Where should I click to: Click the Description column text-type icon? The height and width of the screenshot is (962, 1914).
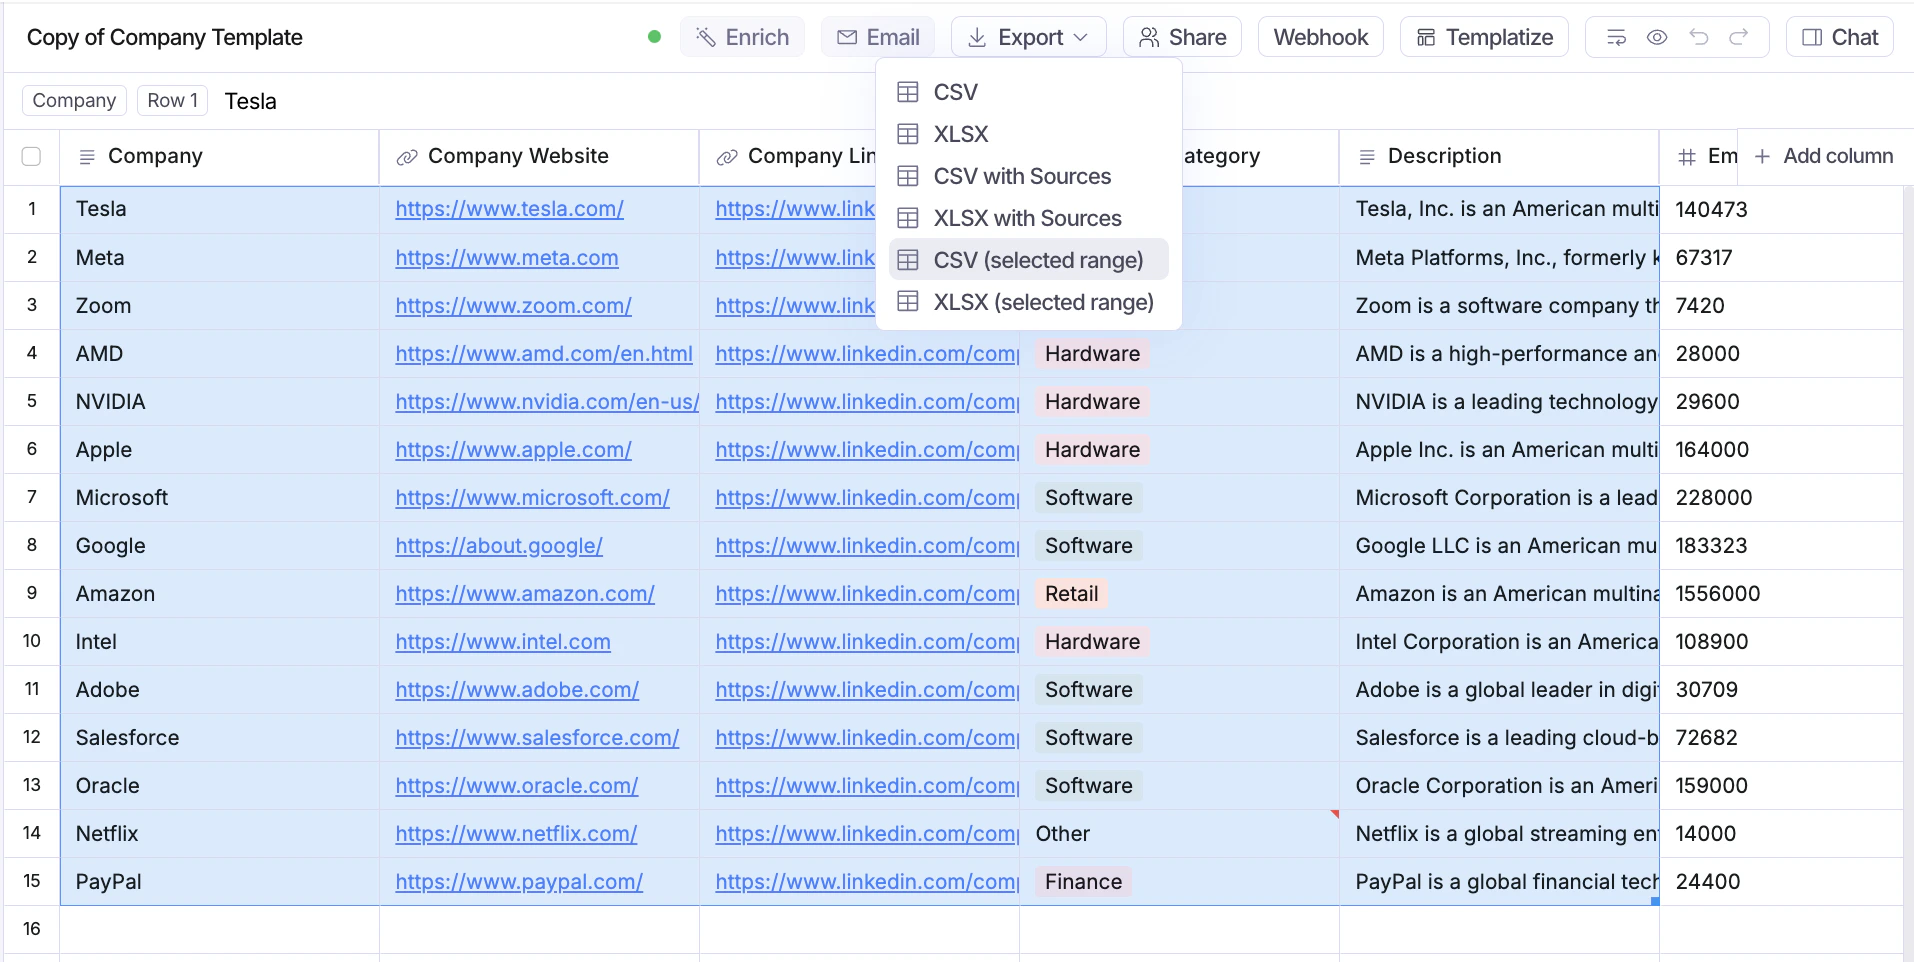(1367, 157)
